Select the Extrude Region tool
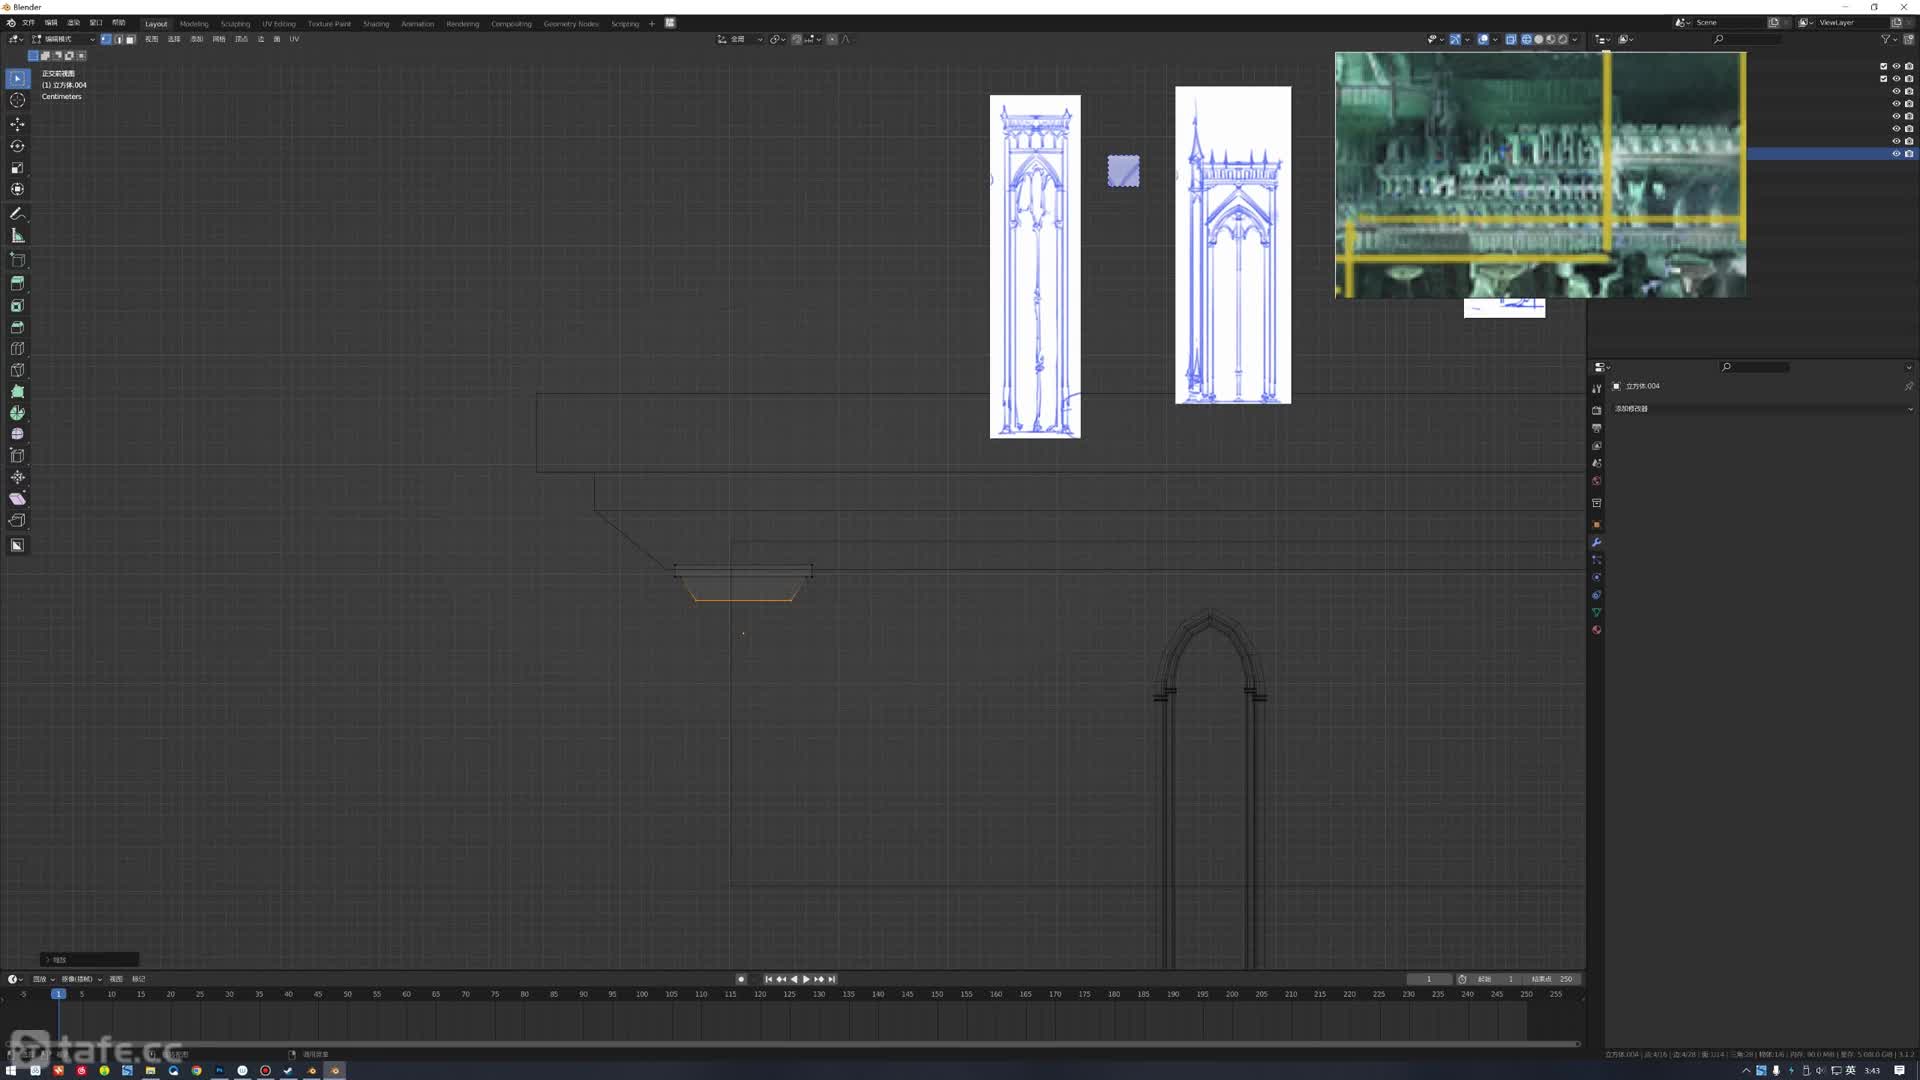The width and height of the screenshot is (1920, 1080). (17, 284)
